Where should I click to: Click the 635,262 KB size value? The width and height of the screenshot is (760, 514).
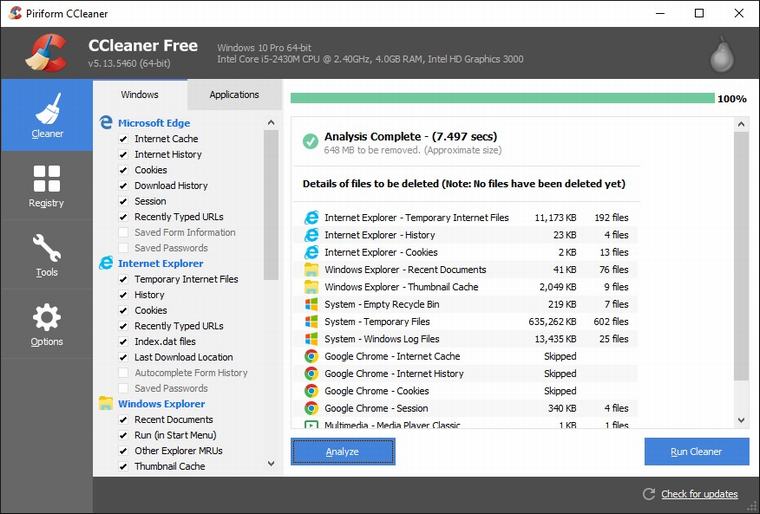[552, 321]
